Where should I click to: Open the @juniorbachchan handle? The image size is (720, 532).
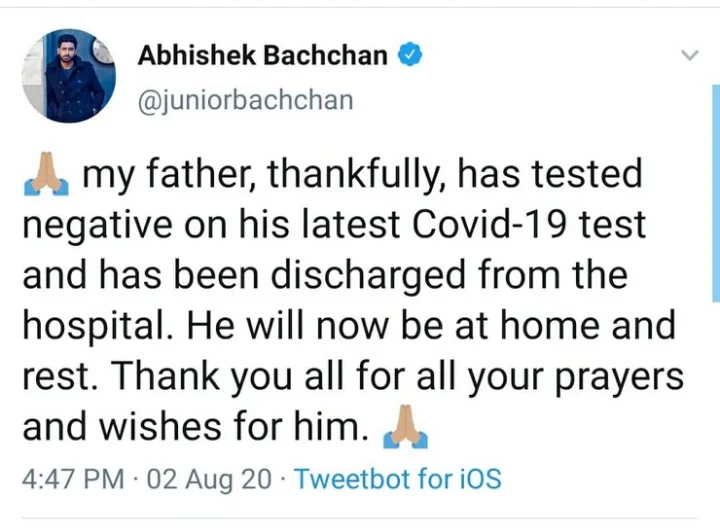(246, 101)
